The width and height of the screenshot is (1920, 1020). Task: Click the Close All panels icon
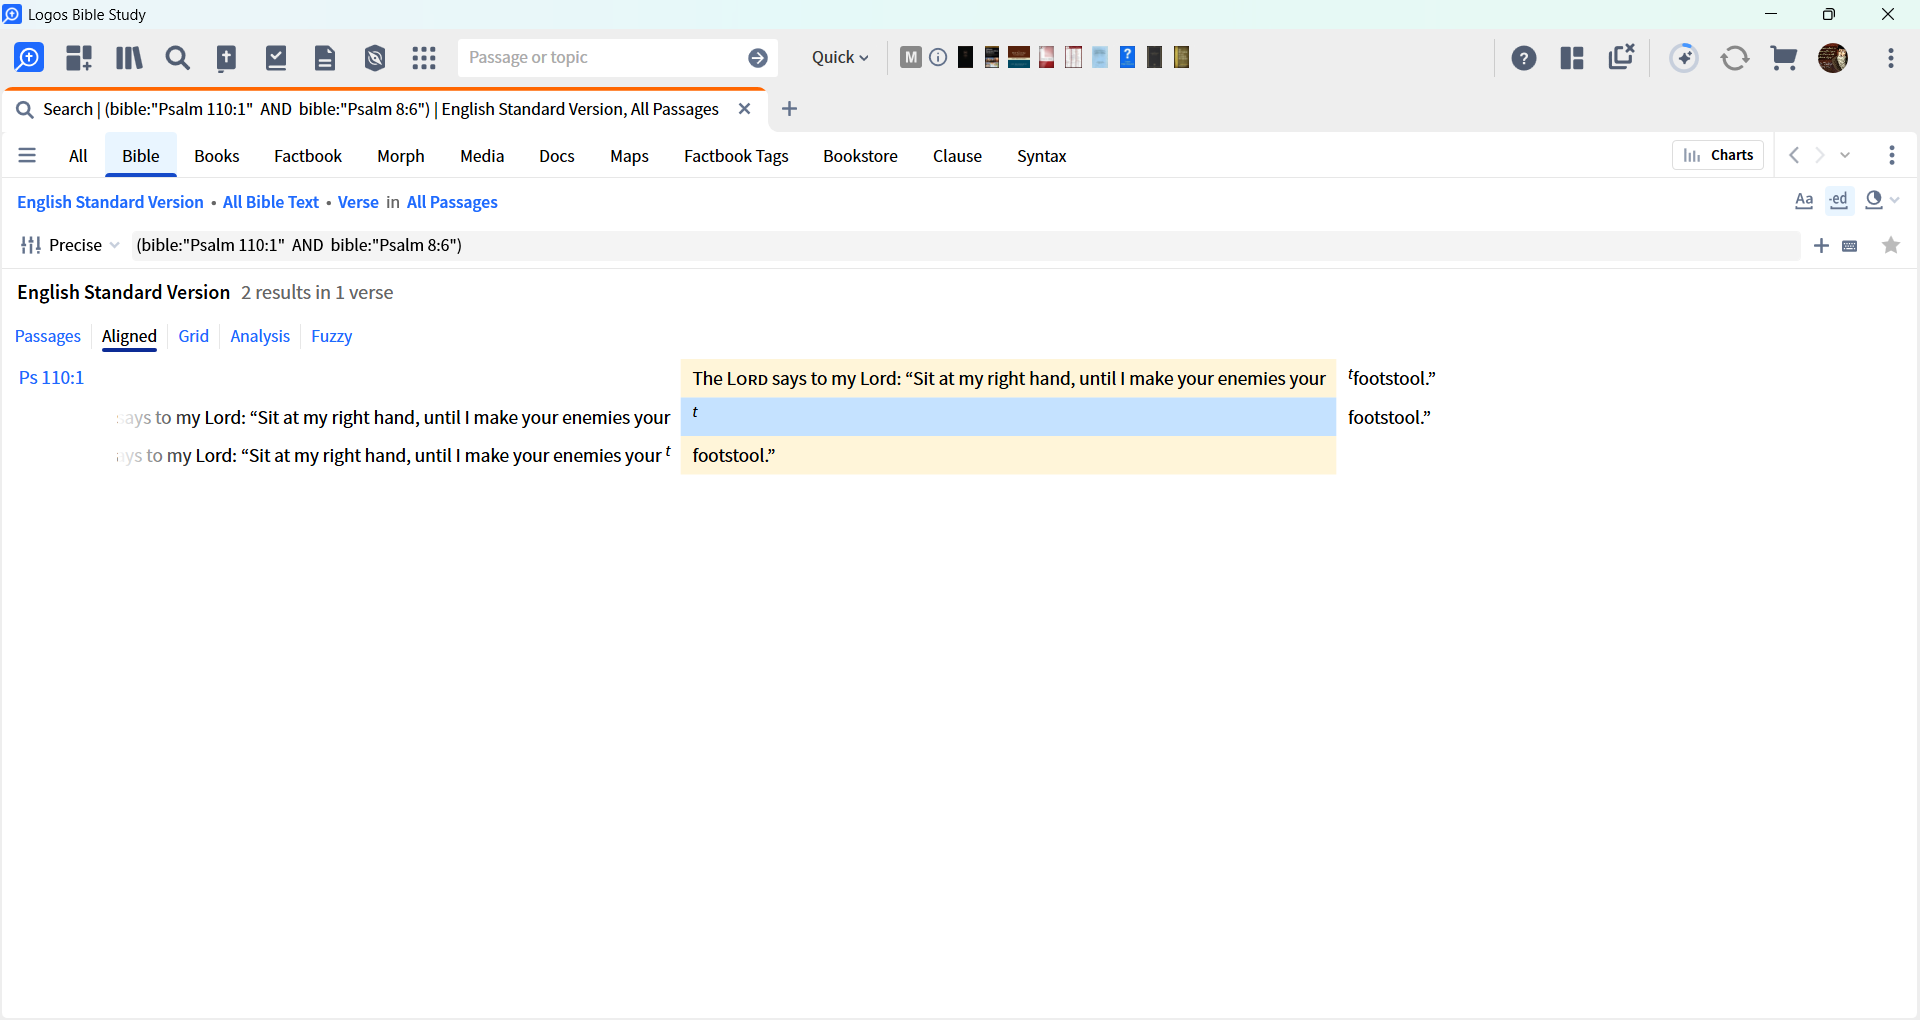coord(1621,57)
